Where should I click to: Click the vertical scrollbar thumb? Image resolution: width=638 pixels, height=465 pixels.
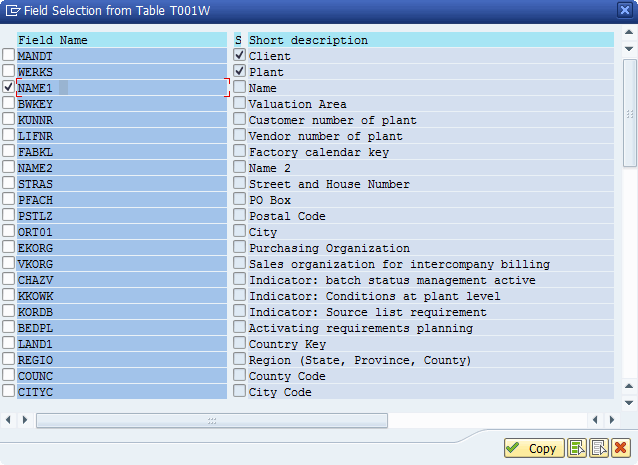coord(630,113)
